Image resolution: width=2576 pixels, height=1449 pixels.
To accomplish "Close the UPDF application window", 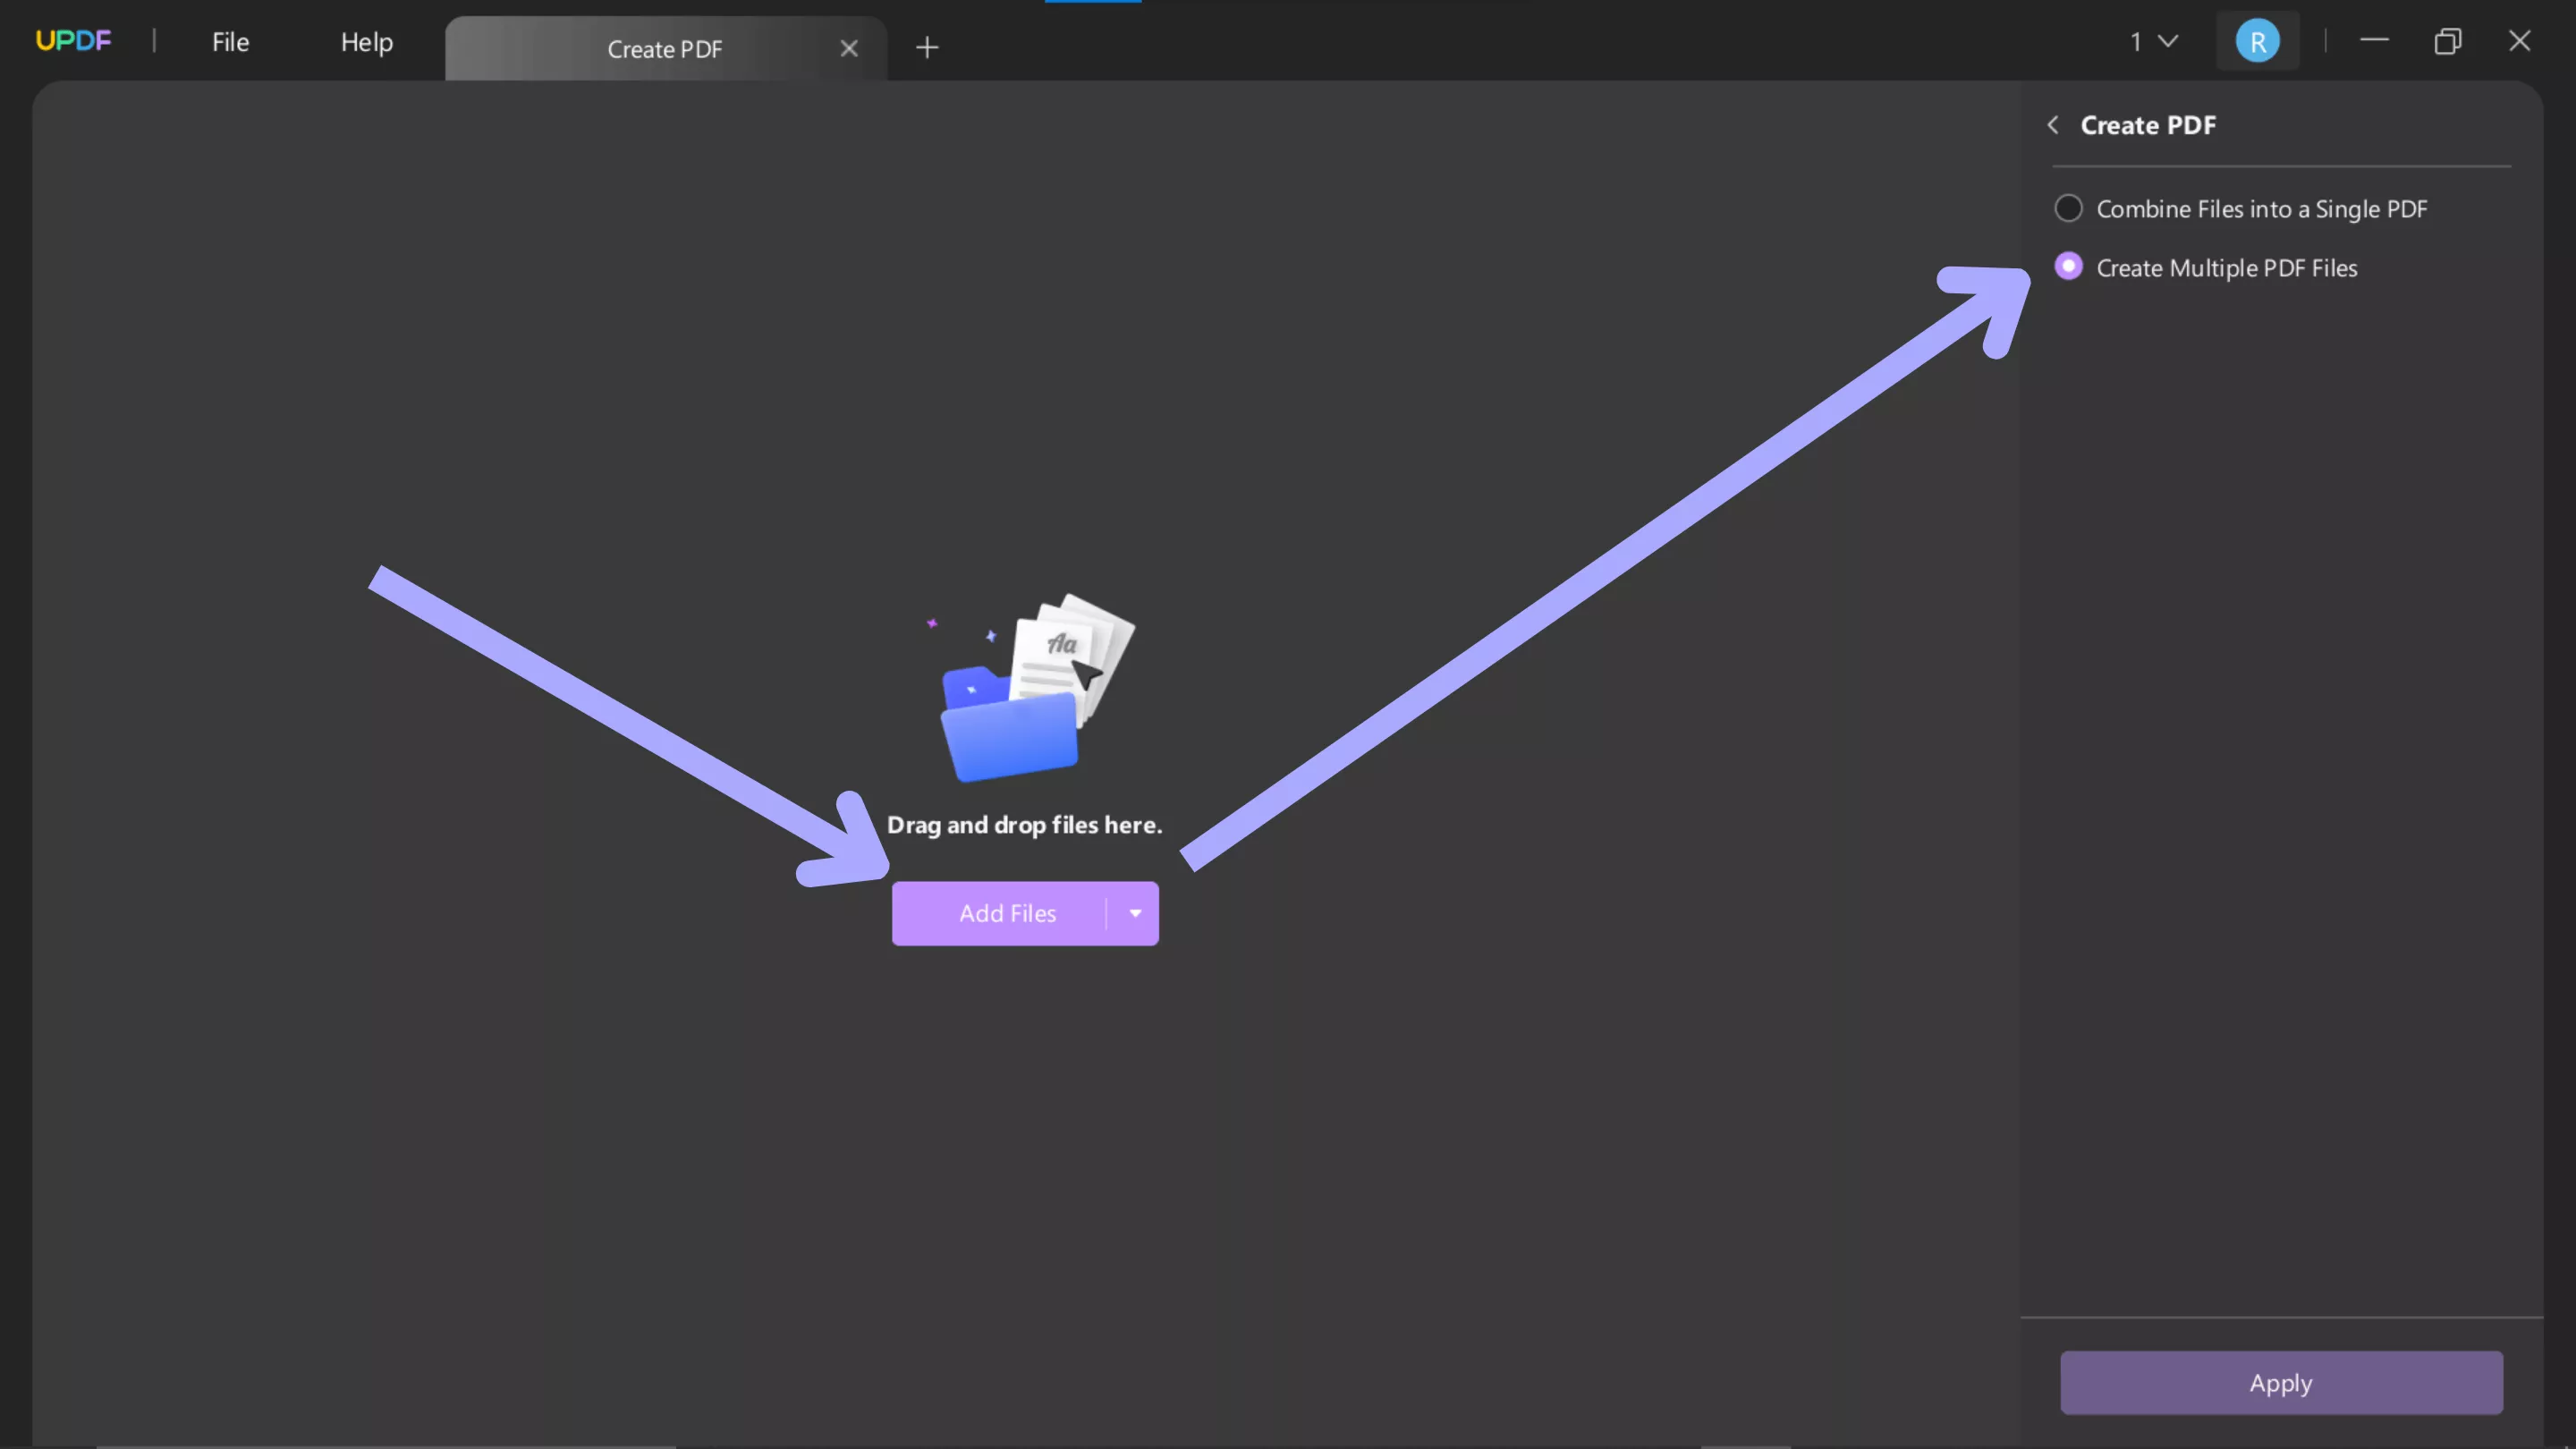I will click(x=2519, y=41).
